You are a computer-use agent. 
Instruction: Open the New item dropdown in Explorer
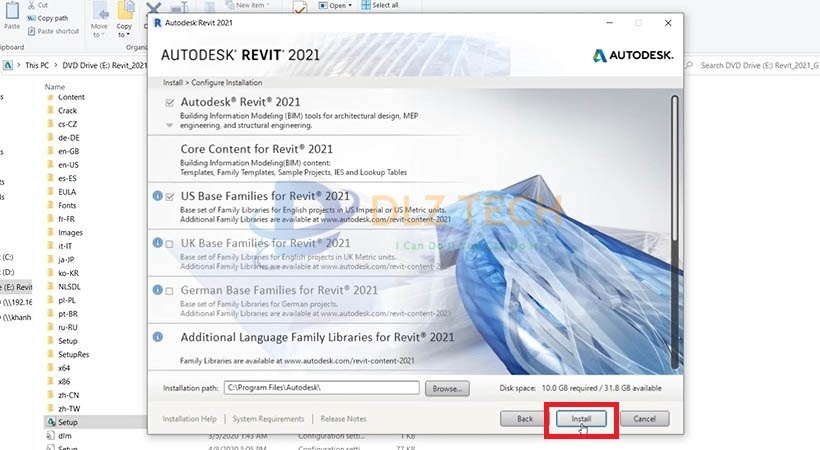(248, 5)
